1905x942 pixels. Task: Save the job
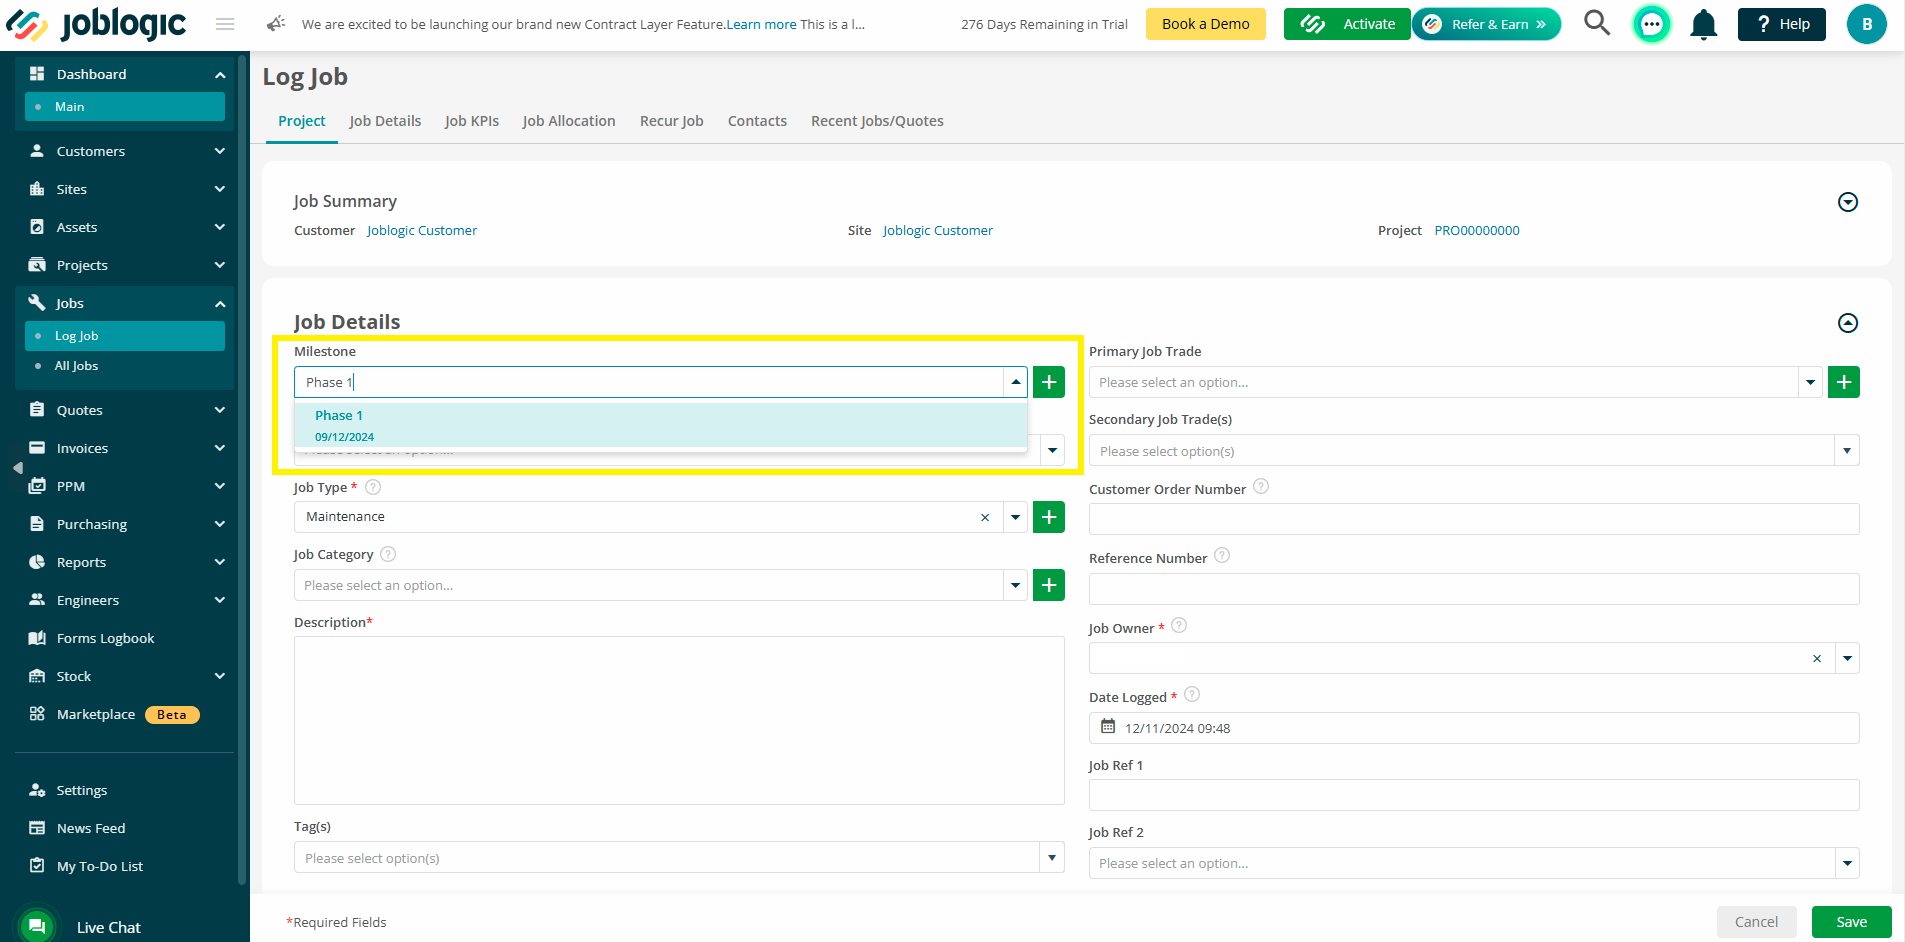pos(1852,922)
